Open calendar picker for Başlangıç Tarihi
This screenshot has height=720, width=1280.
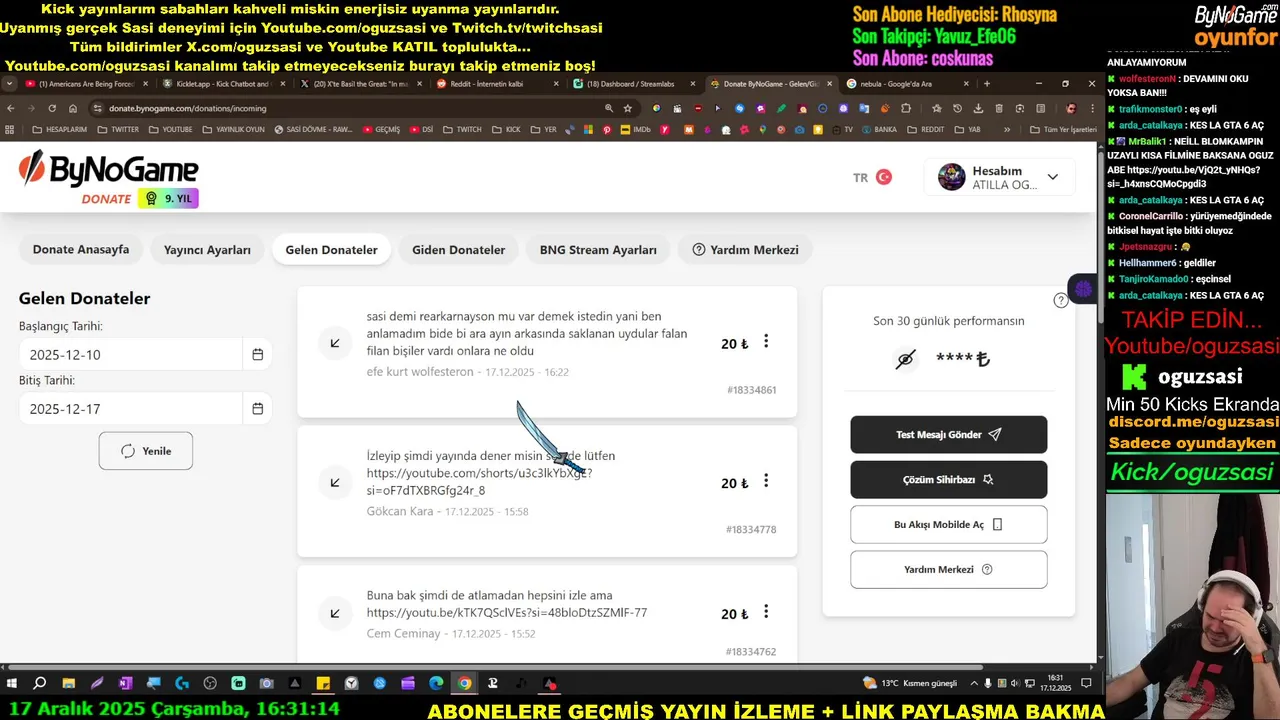click(257, 354)
